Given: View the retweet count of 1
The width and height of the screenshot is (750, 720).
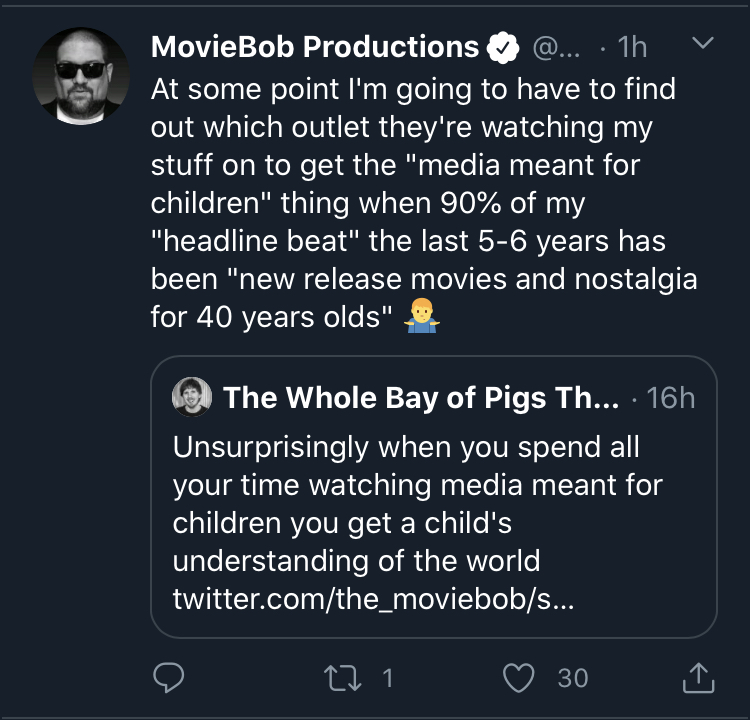Looking at the screenshot, I should [387, 678].
